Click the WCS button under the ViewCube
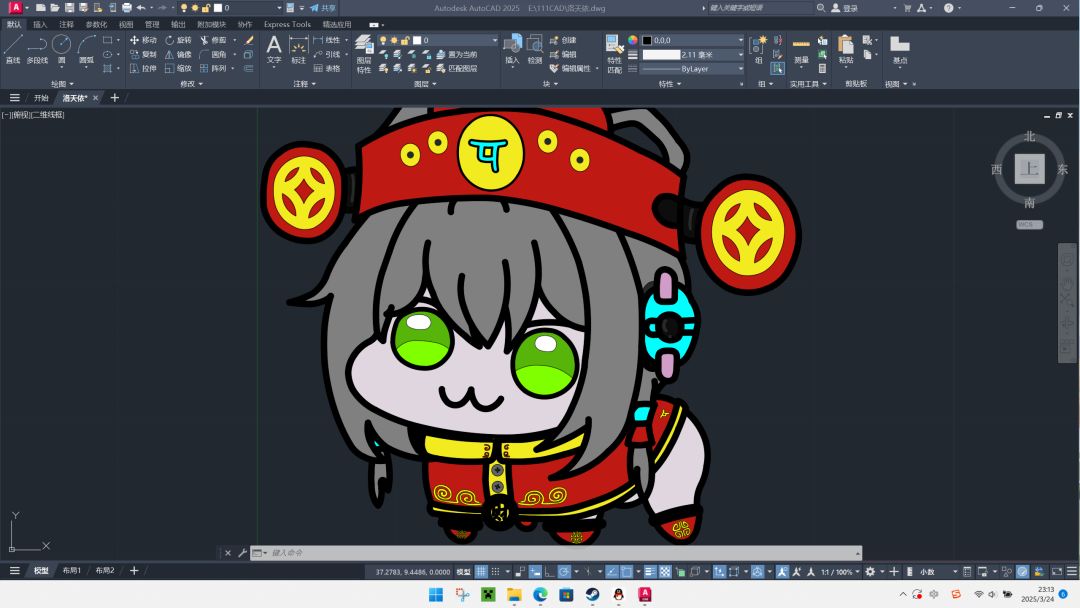Image resolution: width=1080 pixels, height=608 pixels. click(1030, 224)
